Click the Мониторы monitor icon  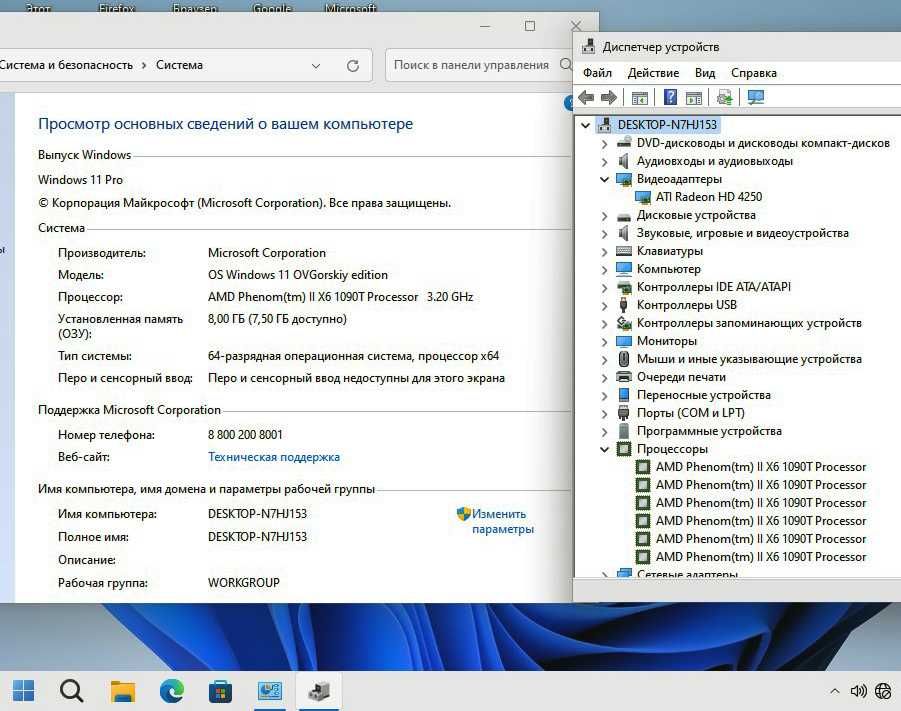point(623,341)
